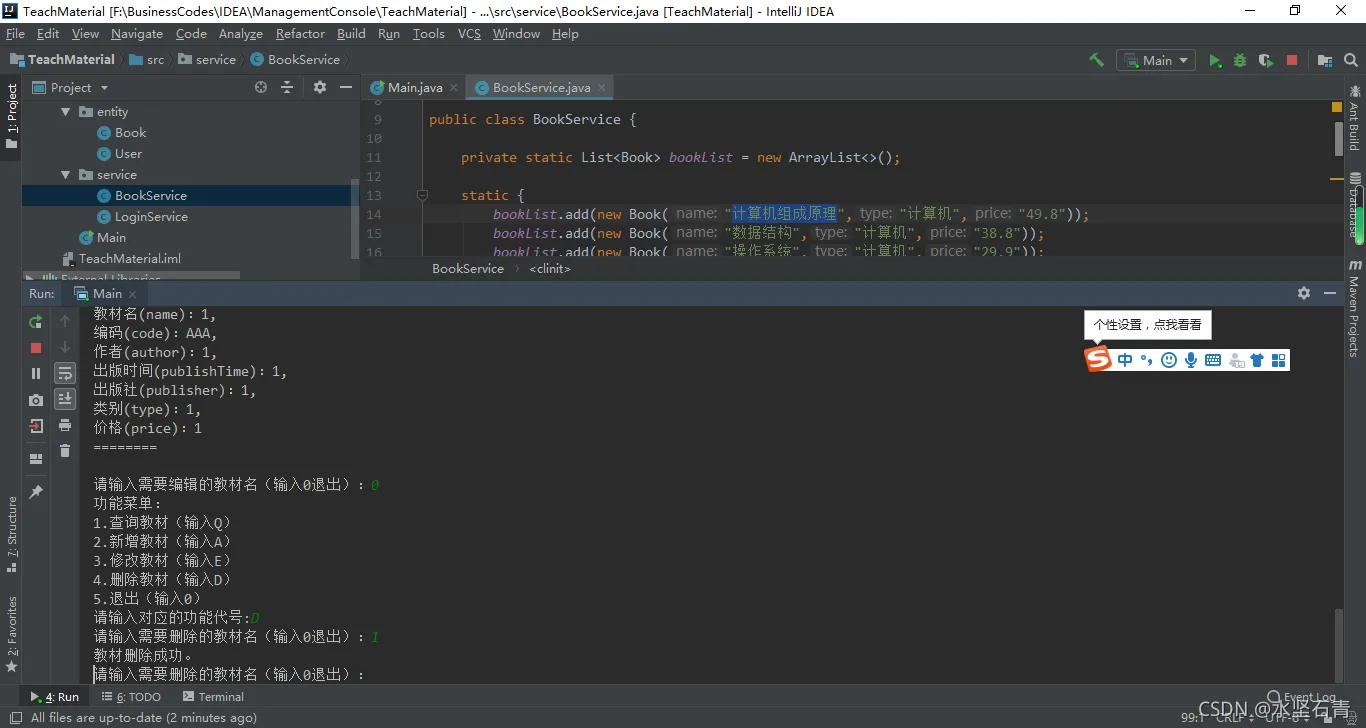Open Sogou skin shirt icon
Viewport: 1366px width, 728px height.
[x=1257, y=360]
